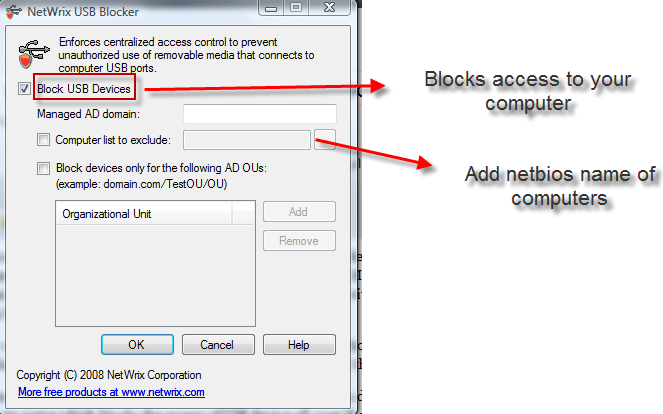
Task: Uncheck the Block USB Devices checkbox
Action: coord(24,89)
